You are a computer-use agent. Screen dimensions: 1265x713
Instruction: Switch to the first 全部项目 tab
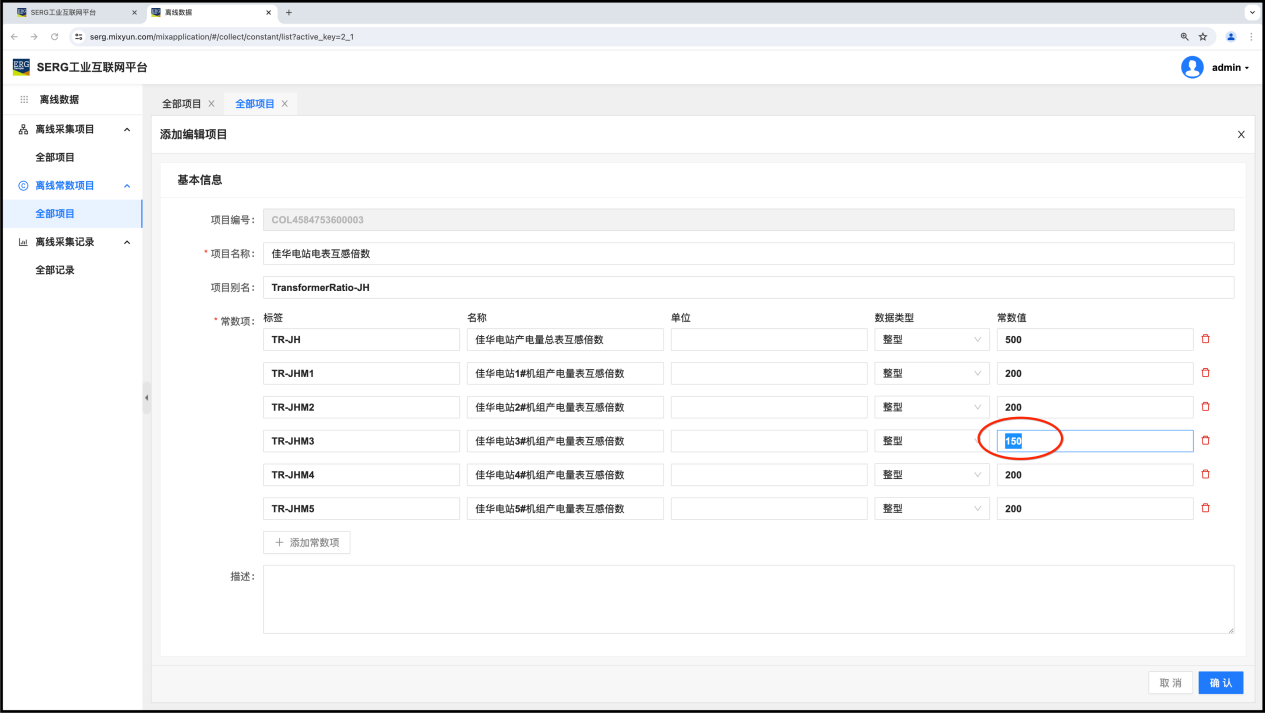pos(181,104)
